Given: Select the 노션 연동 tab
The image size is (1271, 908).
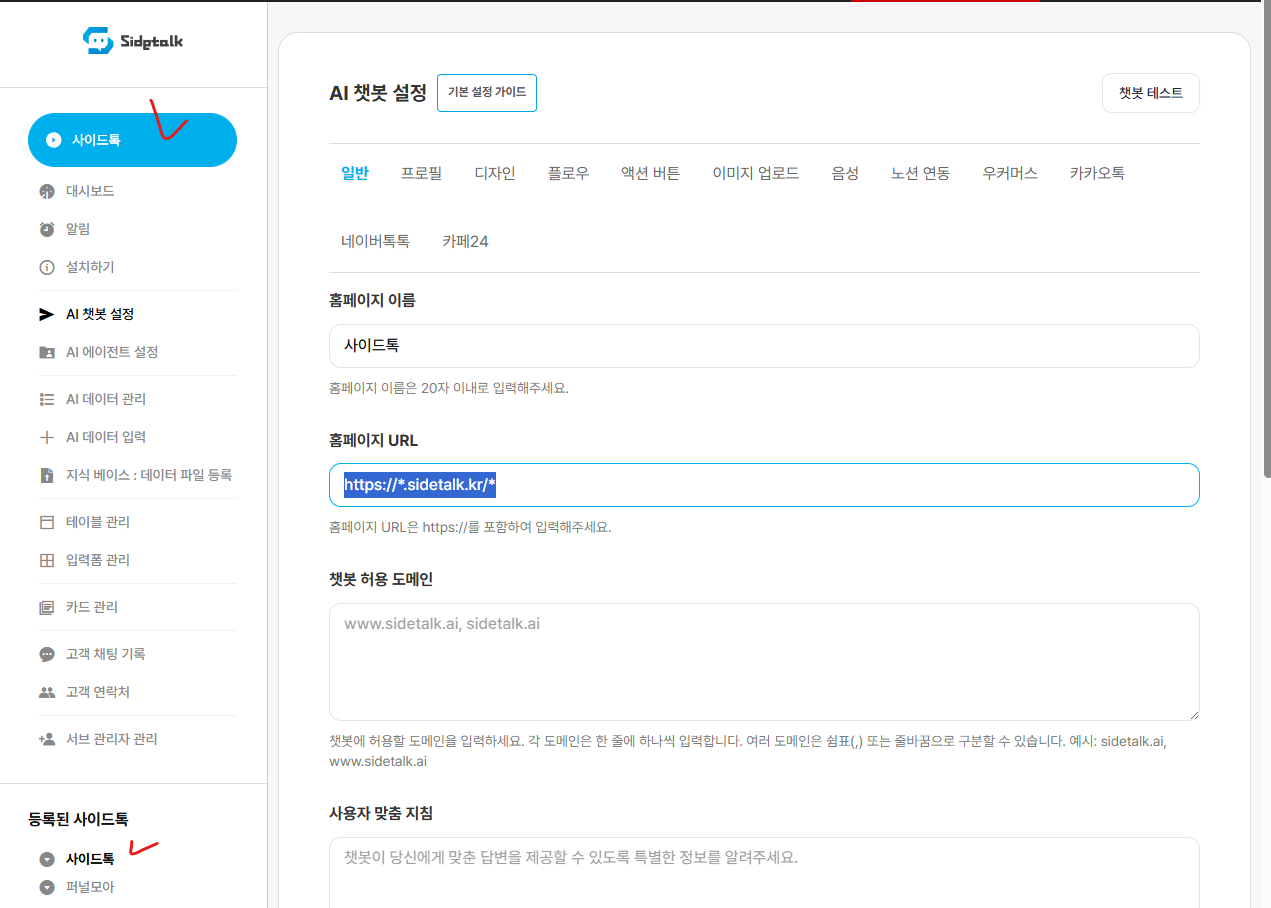Looking at the screenshot, I should pyautogui.click(x=921, y=173).
